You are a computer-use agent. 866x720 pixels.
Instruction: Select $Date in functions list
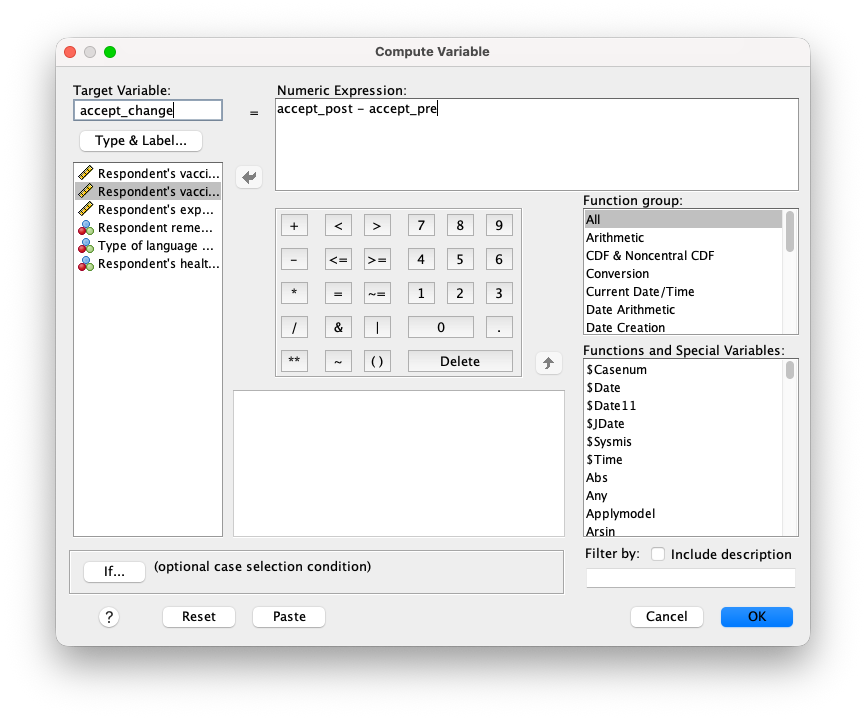click(x=683, y=388)
